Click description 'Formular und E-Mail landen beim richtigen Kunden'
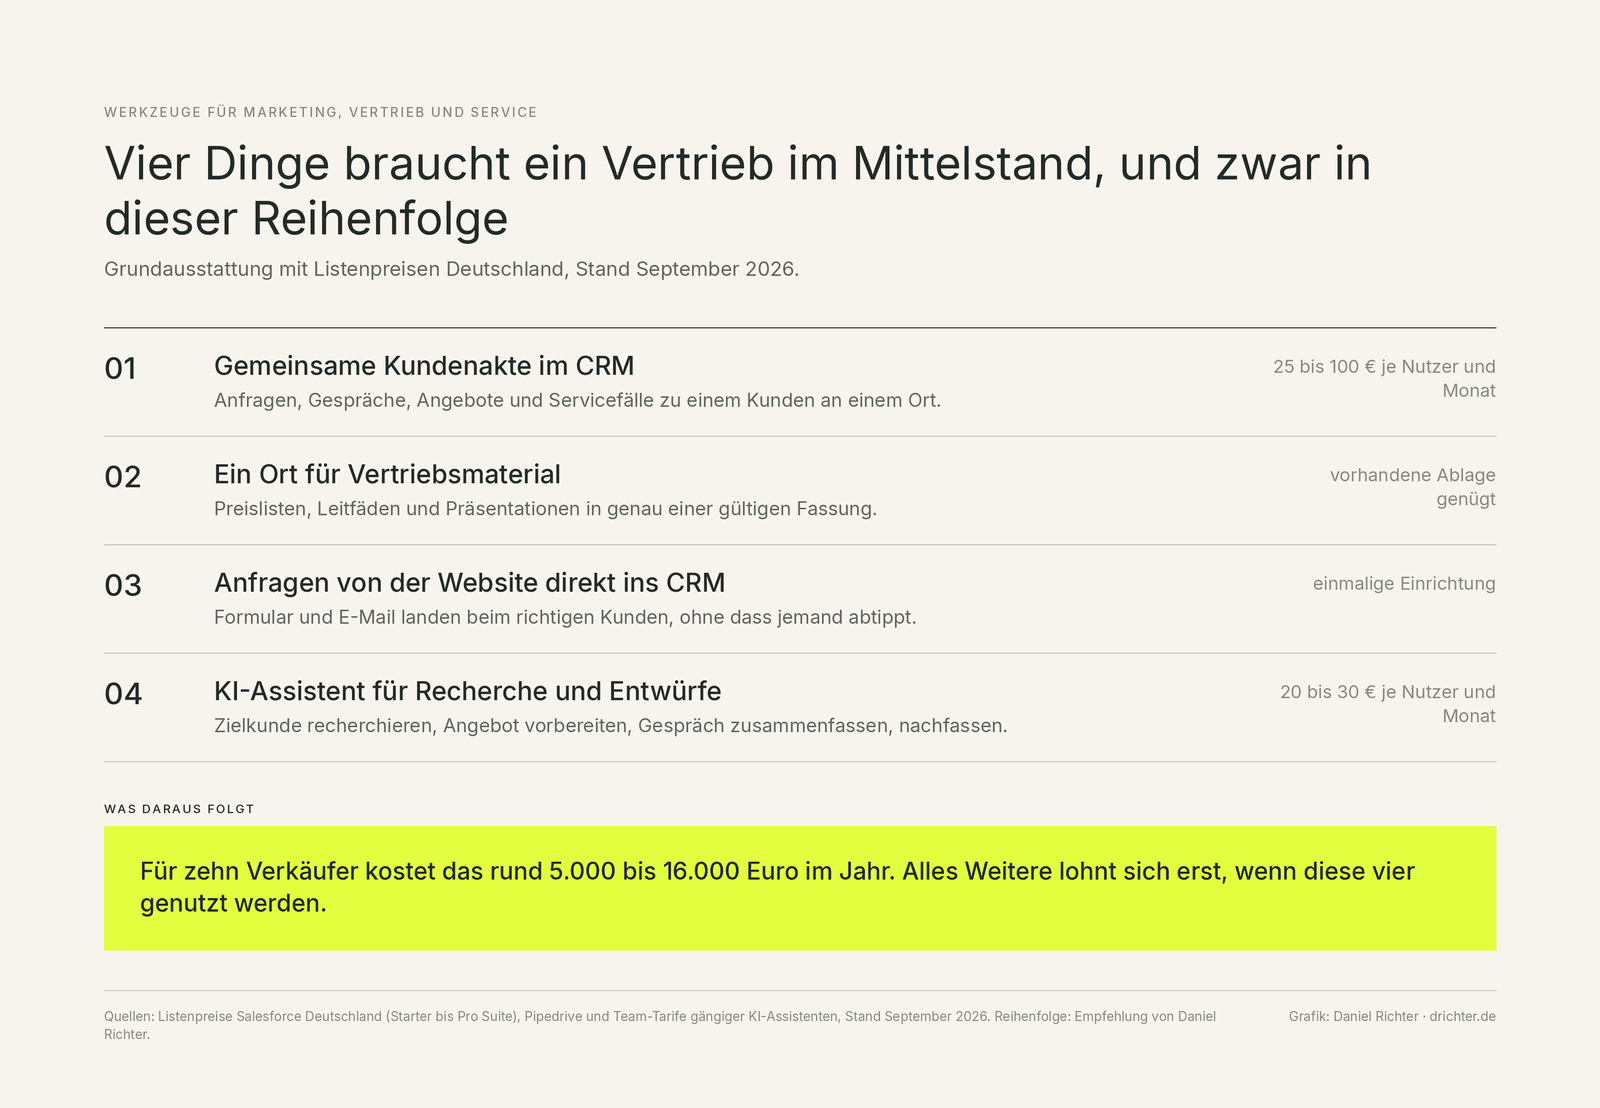The width and height of the screenshot is (1600, 1108). coord(565,618)
